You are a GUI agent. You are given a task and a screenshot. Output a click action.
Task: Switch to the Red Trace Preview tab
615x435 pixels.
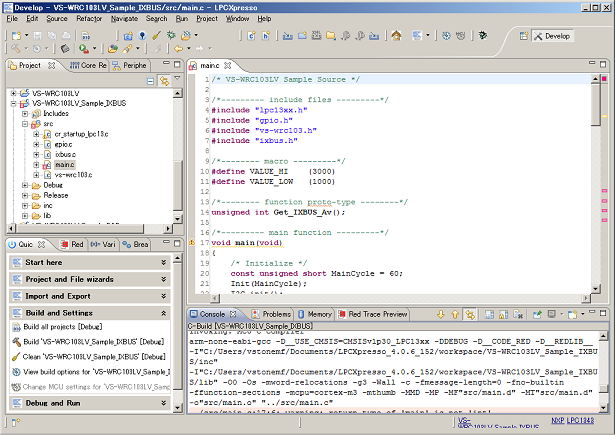pos(373,314)
